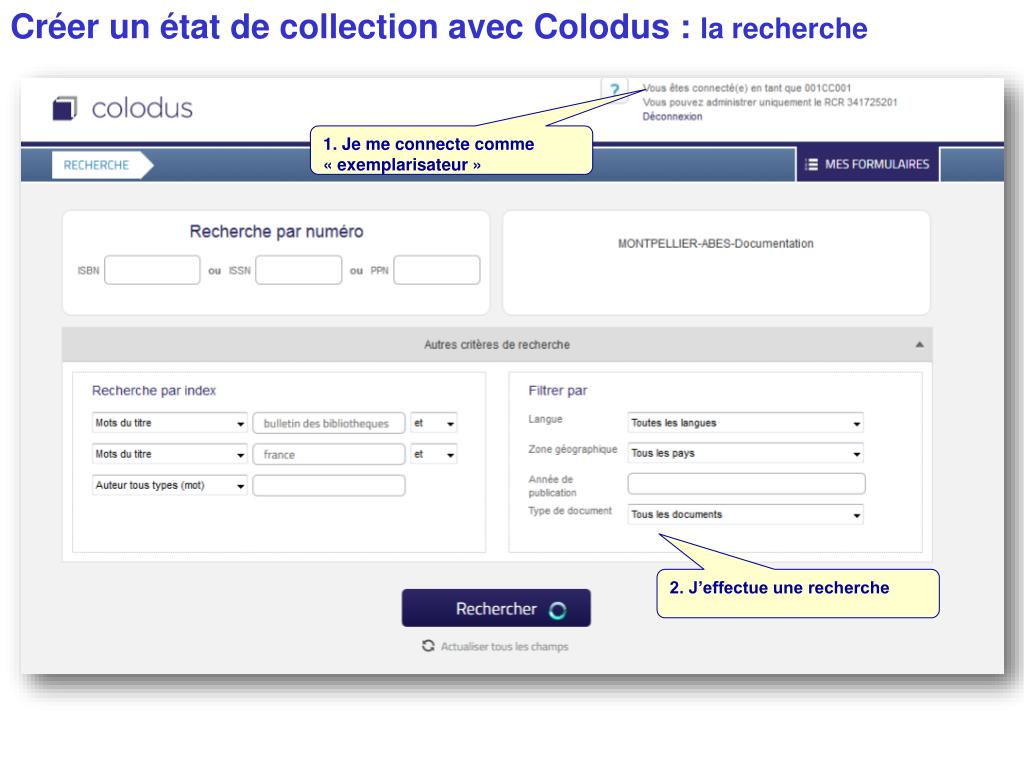The height and width of the screenshot is (768, 1024).
Task: Open the 'et' operator dropdown beside bulletin des bibliotheques
Action: point(434,423)
